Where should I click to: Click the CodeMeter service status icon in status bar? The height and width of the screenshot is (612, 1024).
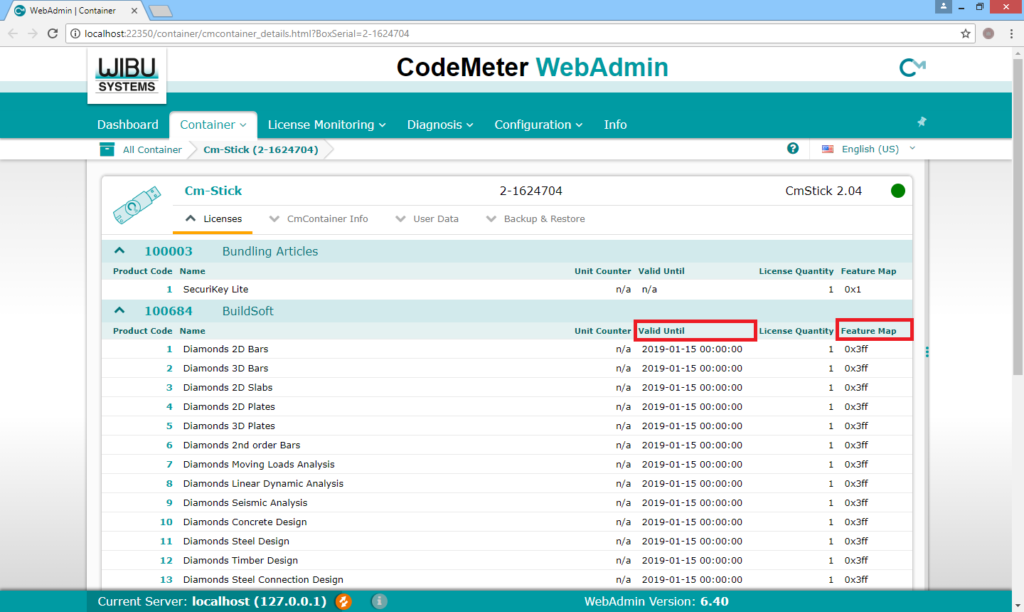pyautogui.click(x=343, y=601)
